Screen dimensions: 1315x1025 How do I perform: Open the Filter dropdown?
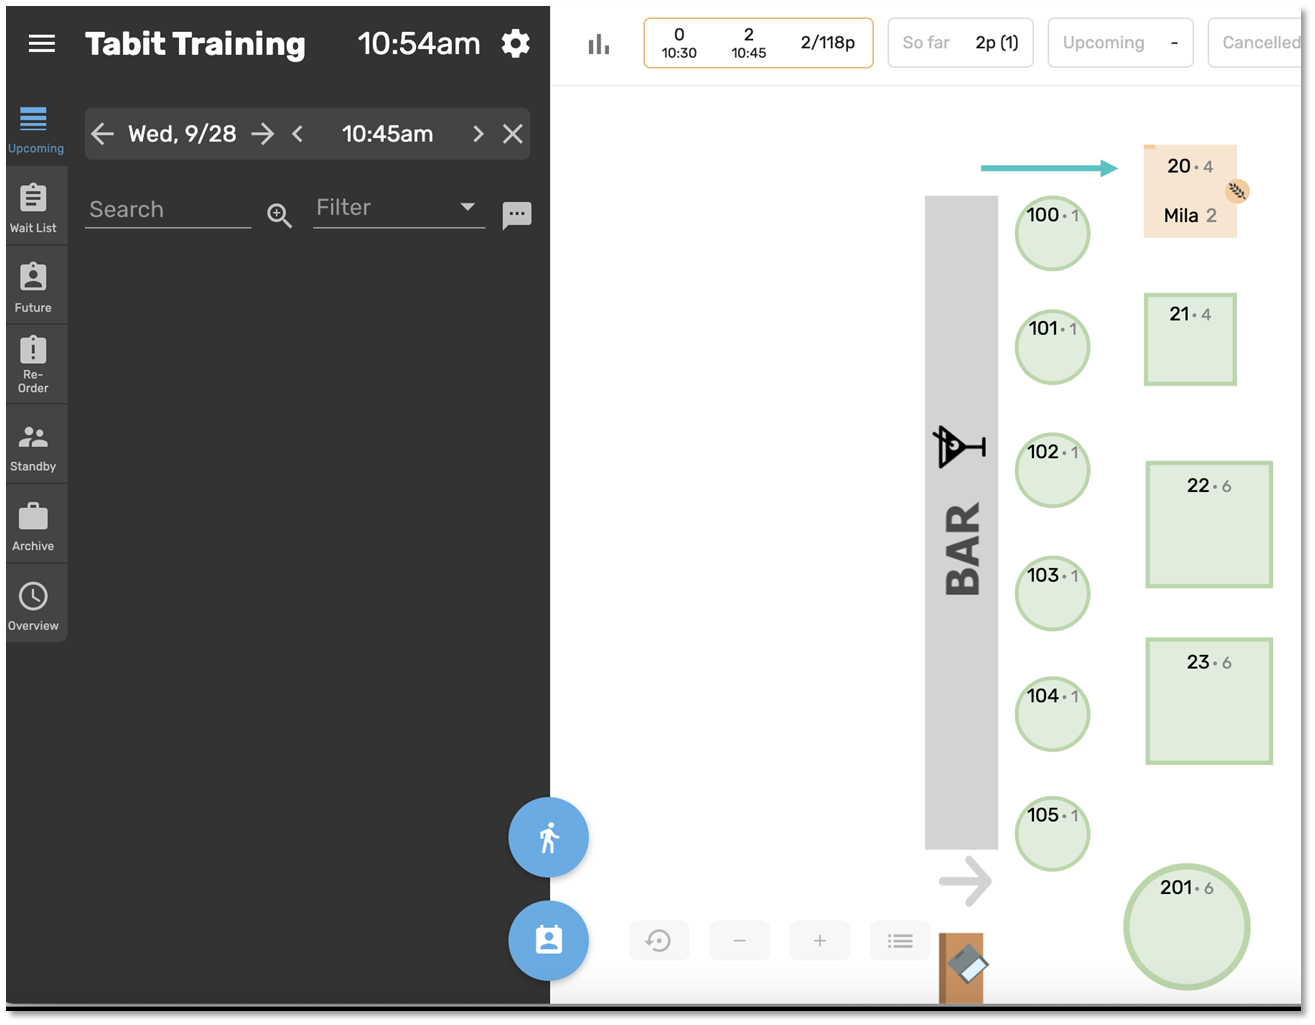pyautogui.click(x=398, y=208)
